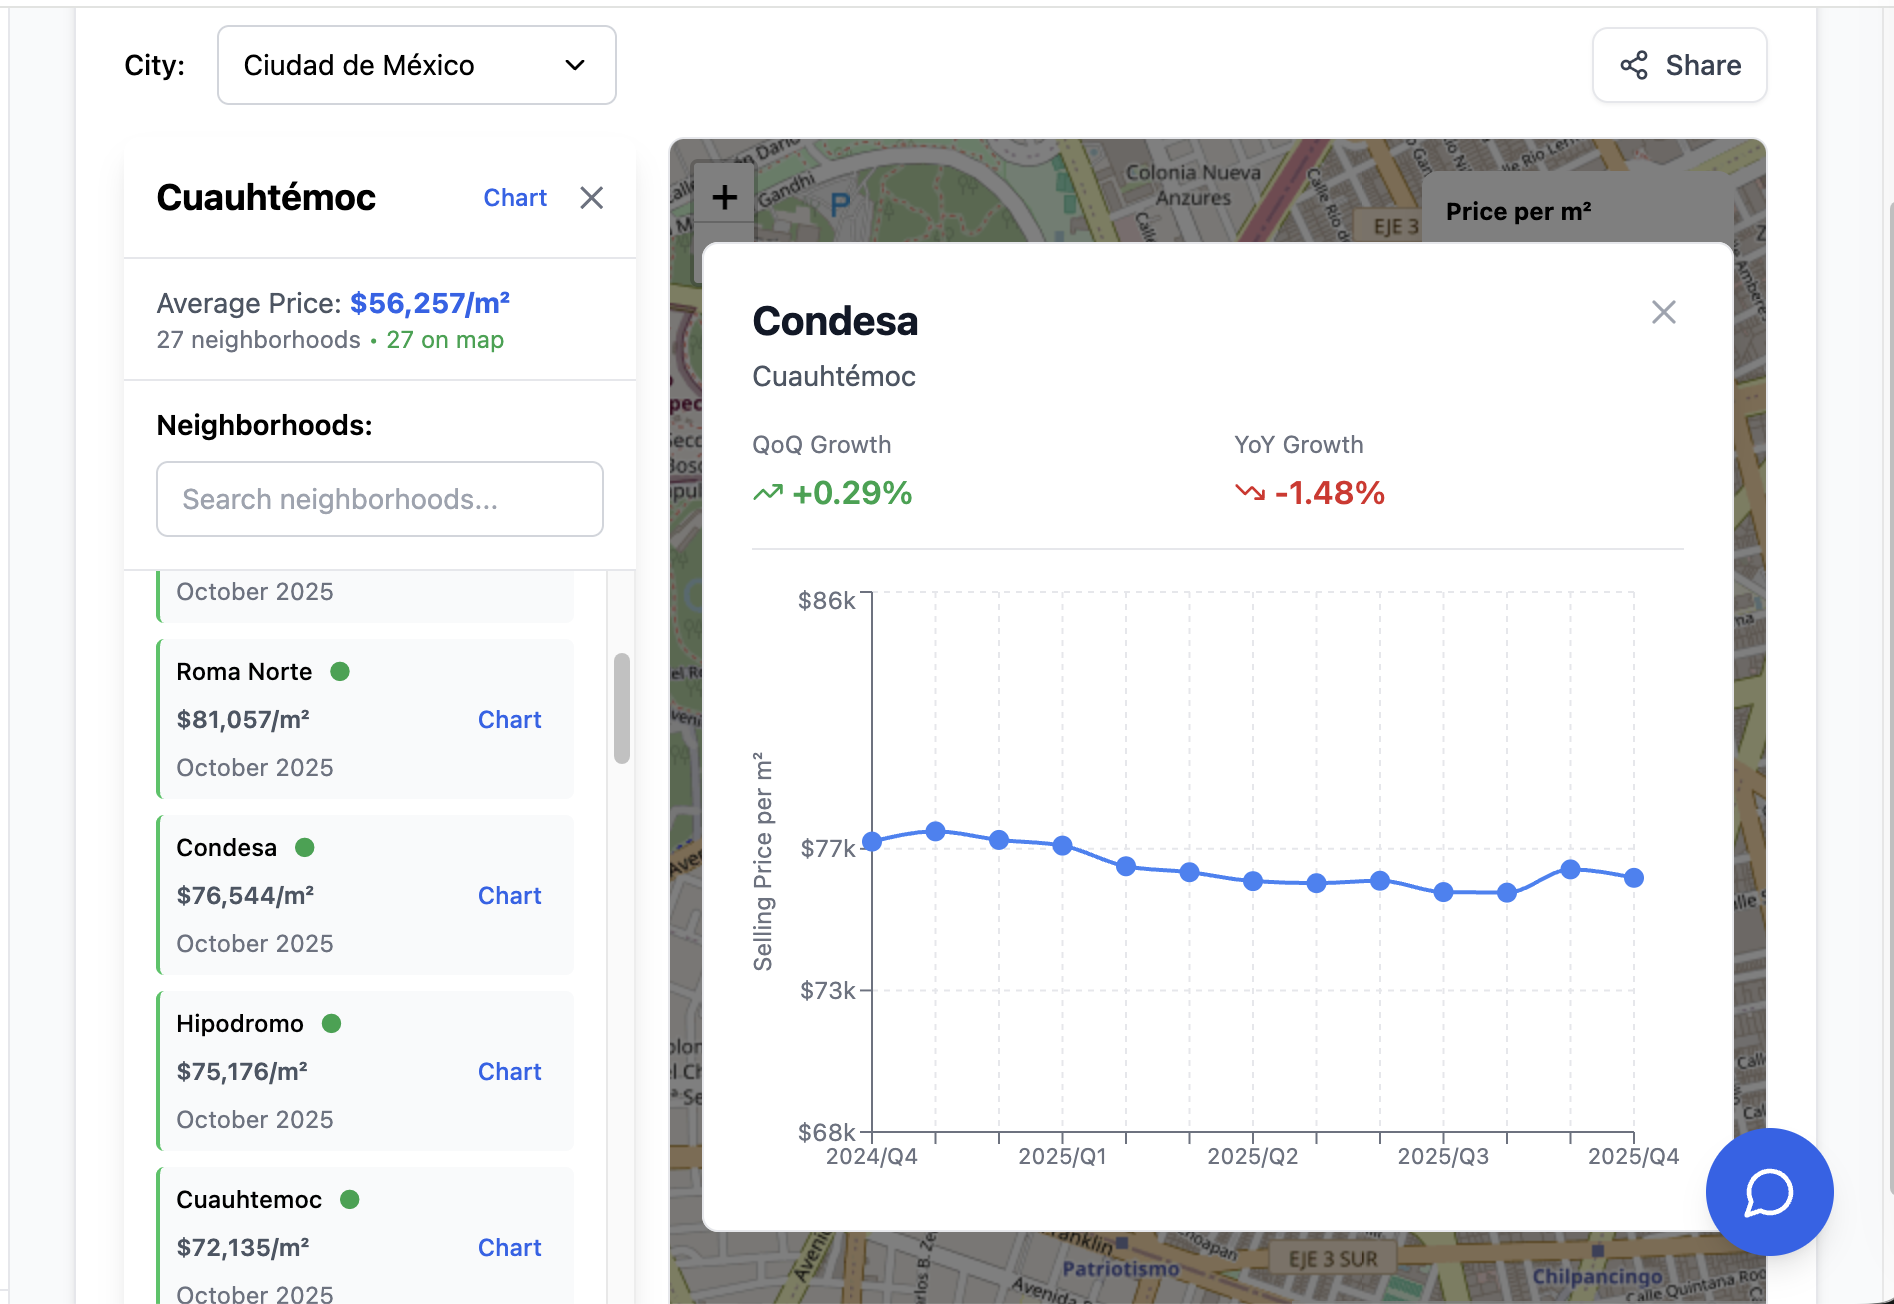Zoom in on the map
Image resolution: width=1894 pixels, height=1304 pixels.
[x=724, y=197]
